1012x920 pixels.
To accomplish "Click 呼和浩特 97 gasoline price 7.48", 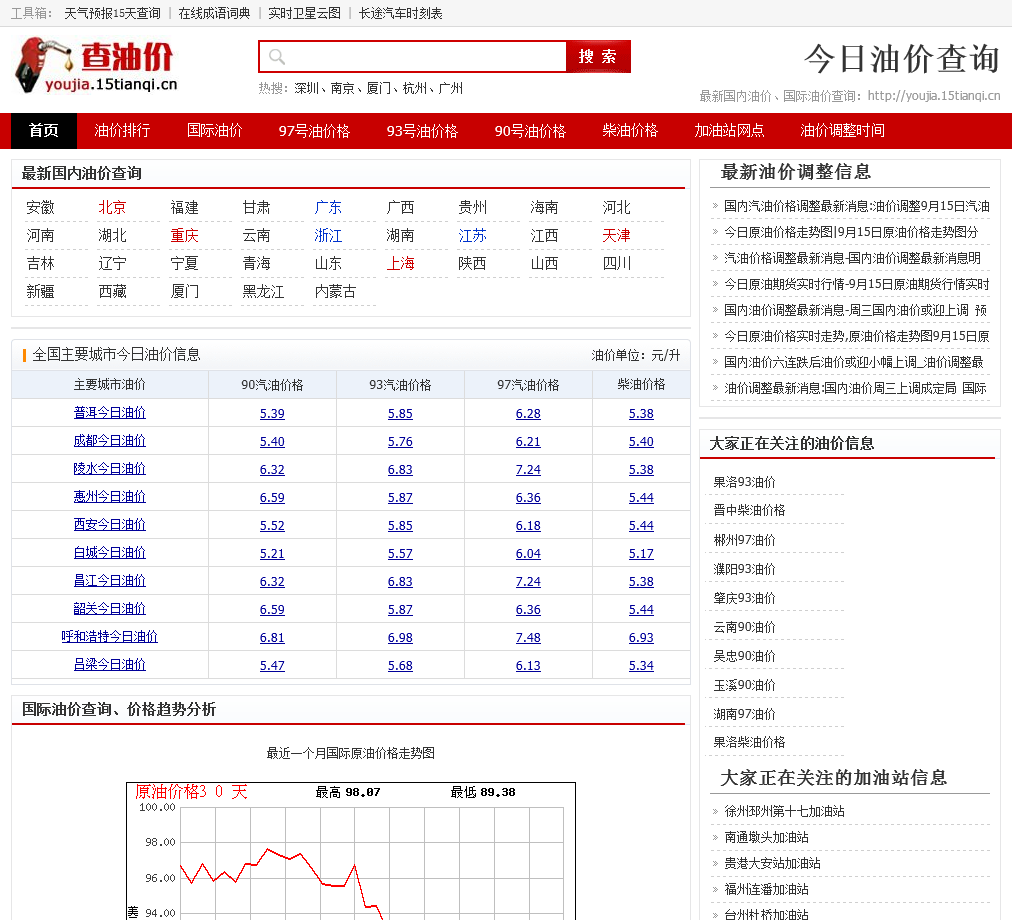I will pyautogui.click(x=528, y=638).
